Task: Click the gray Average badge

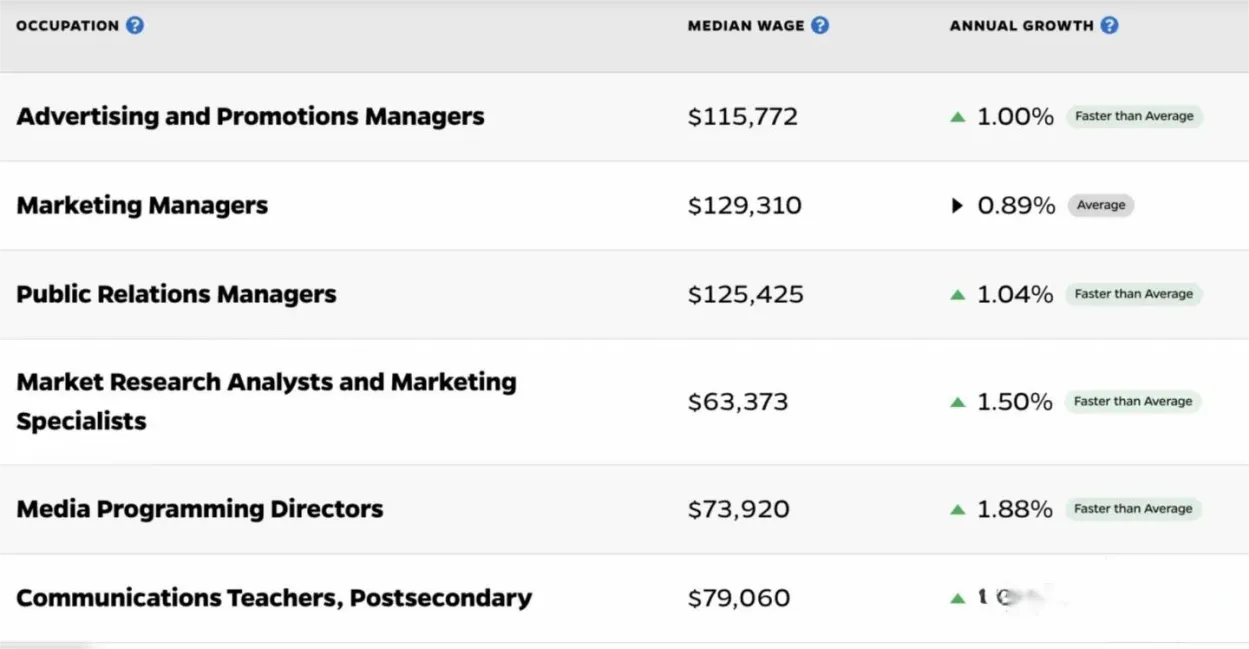Action: click(x=1101, y=206)
